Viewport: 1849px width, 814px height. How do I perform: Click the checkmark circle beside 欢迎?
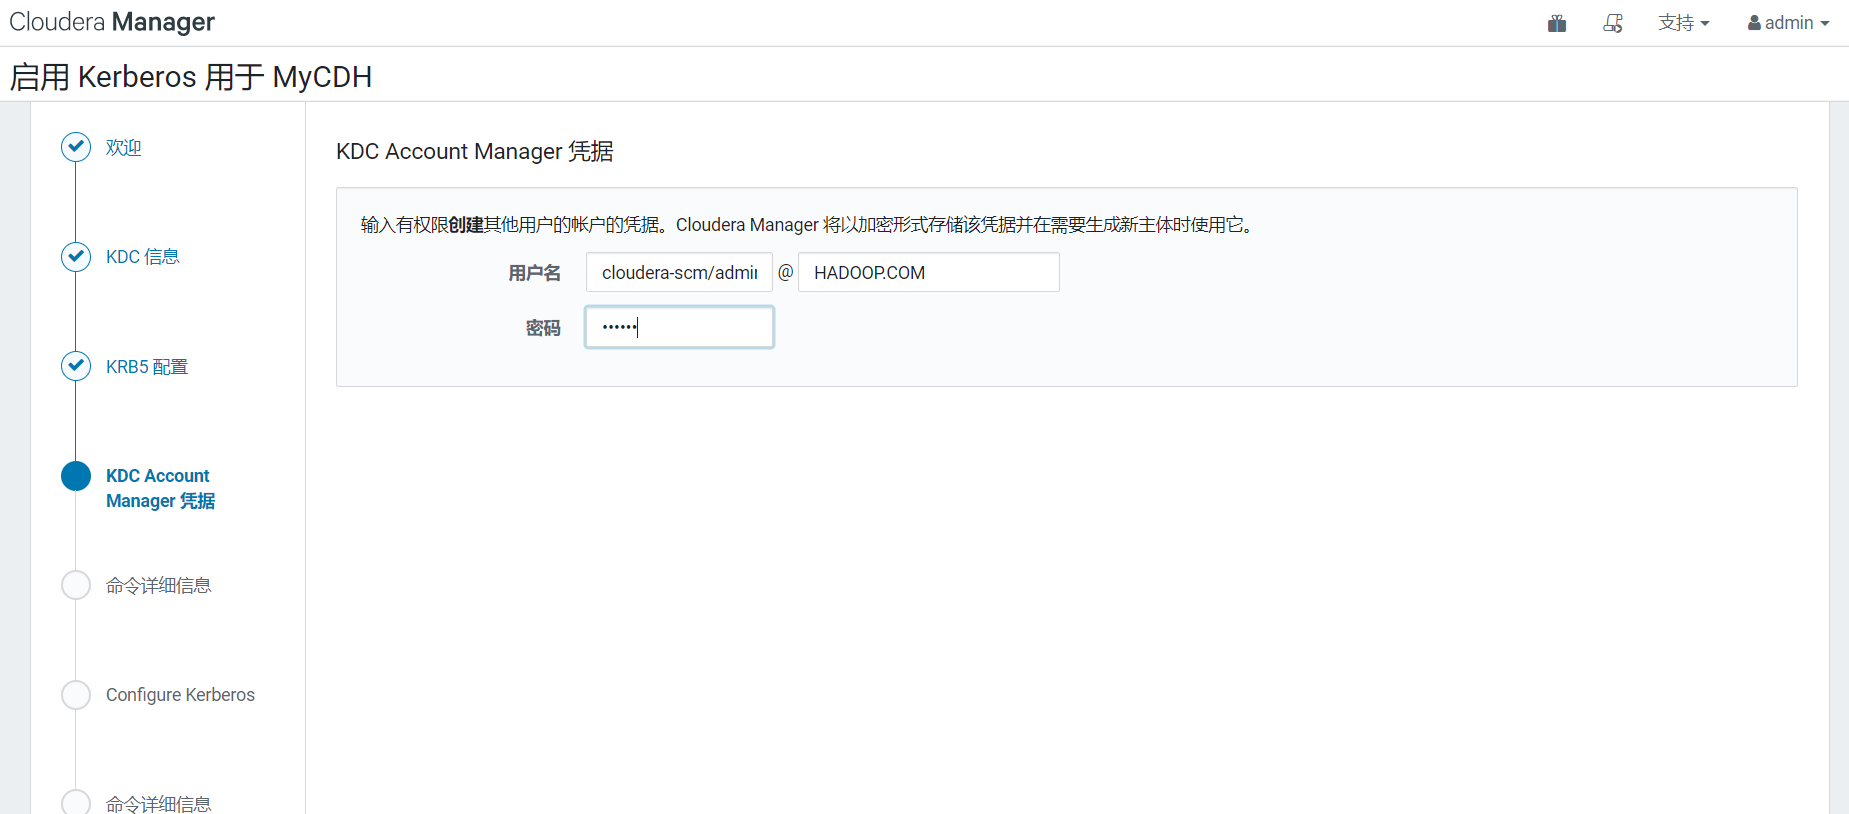click(x=76, y=147)
